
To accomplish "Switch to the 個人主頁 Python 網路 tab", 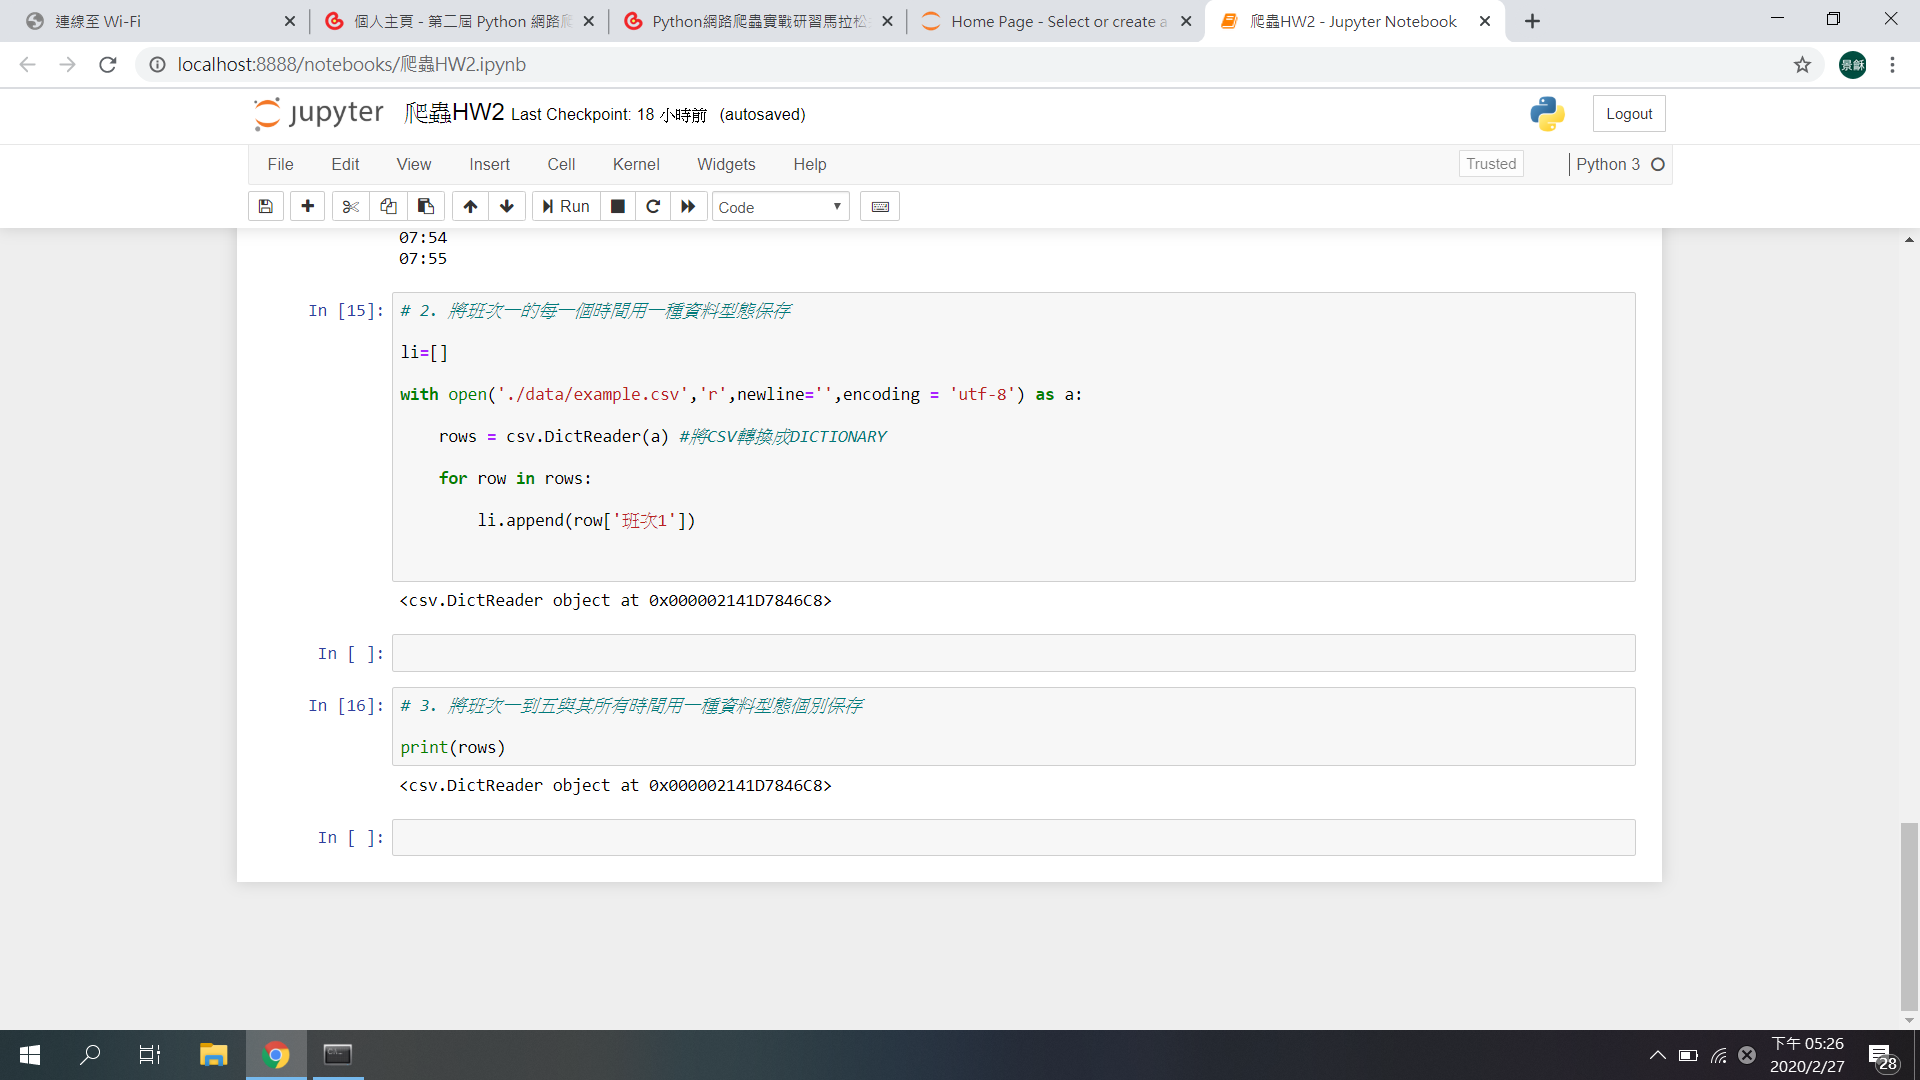I will (x=460, y=21).
